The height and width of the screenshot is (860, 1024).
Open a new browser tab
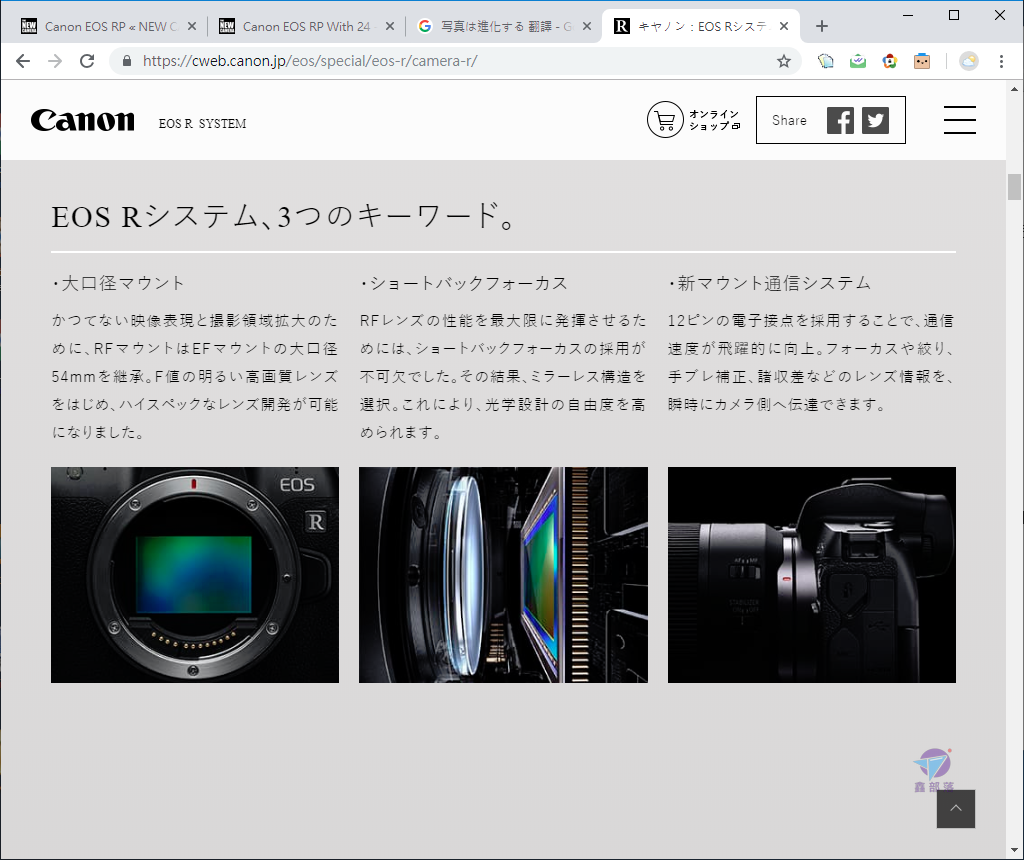coord(822,26)
